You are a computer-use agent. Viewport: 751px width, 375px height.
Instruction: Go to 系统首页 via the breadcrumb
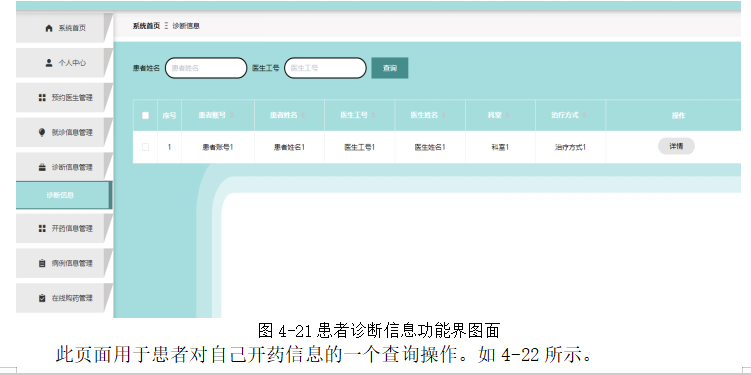click(x=146, y=26)
